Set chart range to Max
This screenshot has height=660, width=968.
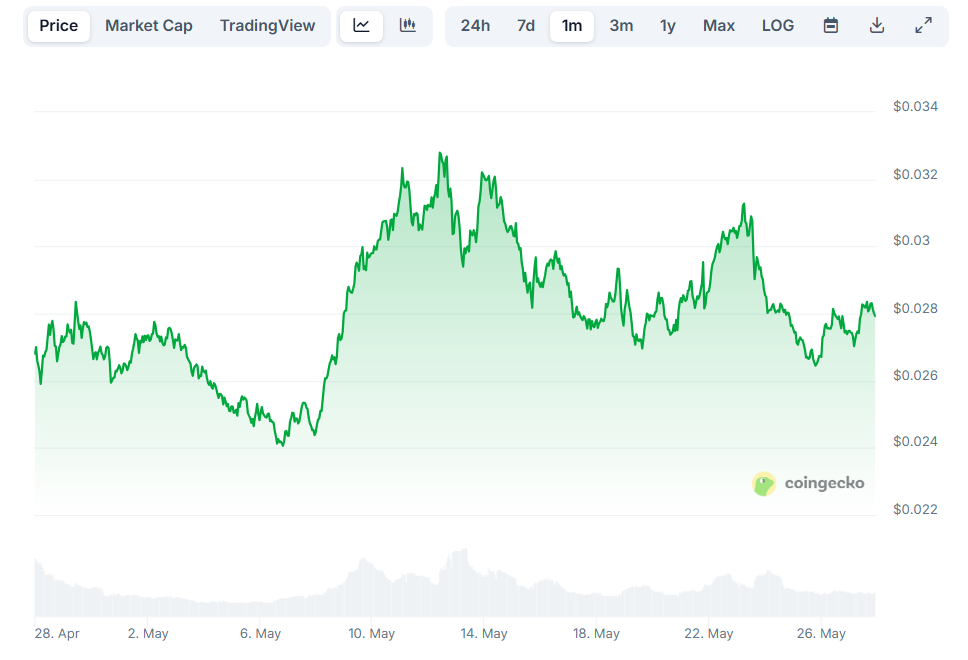(x=719, y=25)
